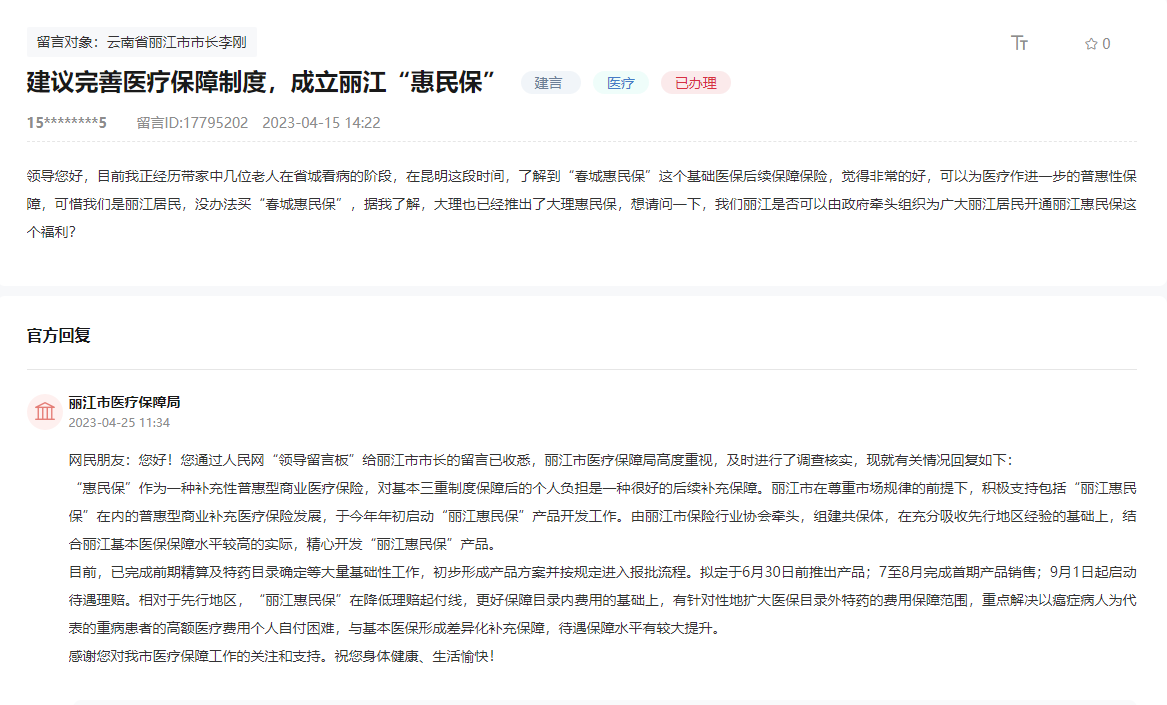Select the 建言 category tag
The image size is (1167, 705).
point(549,83)
